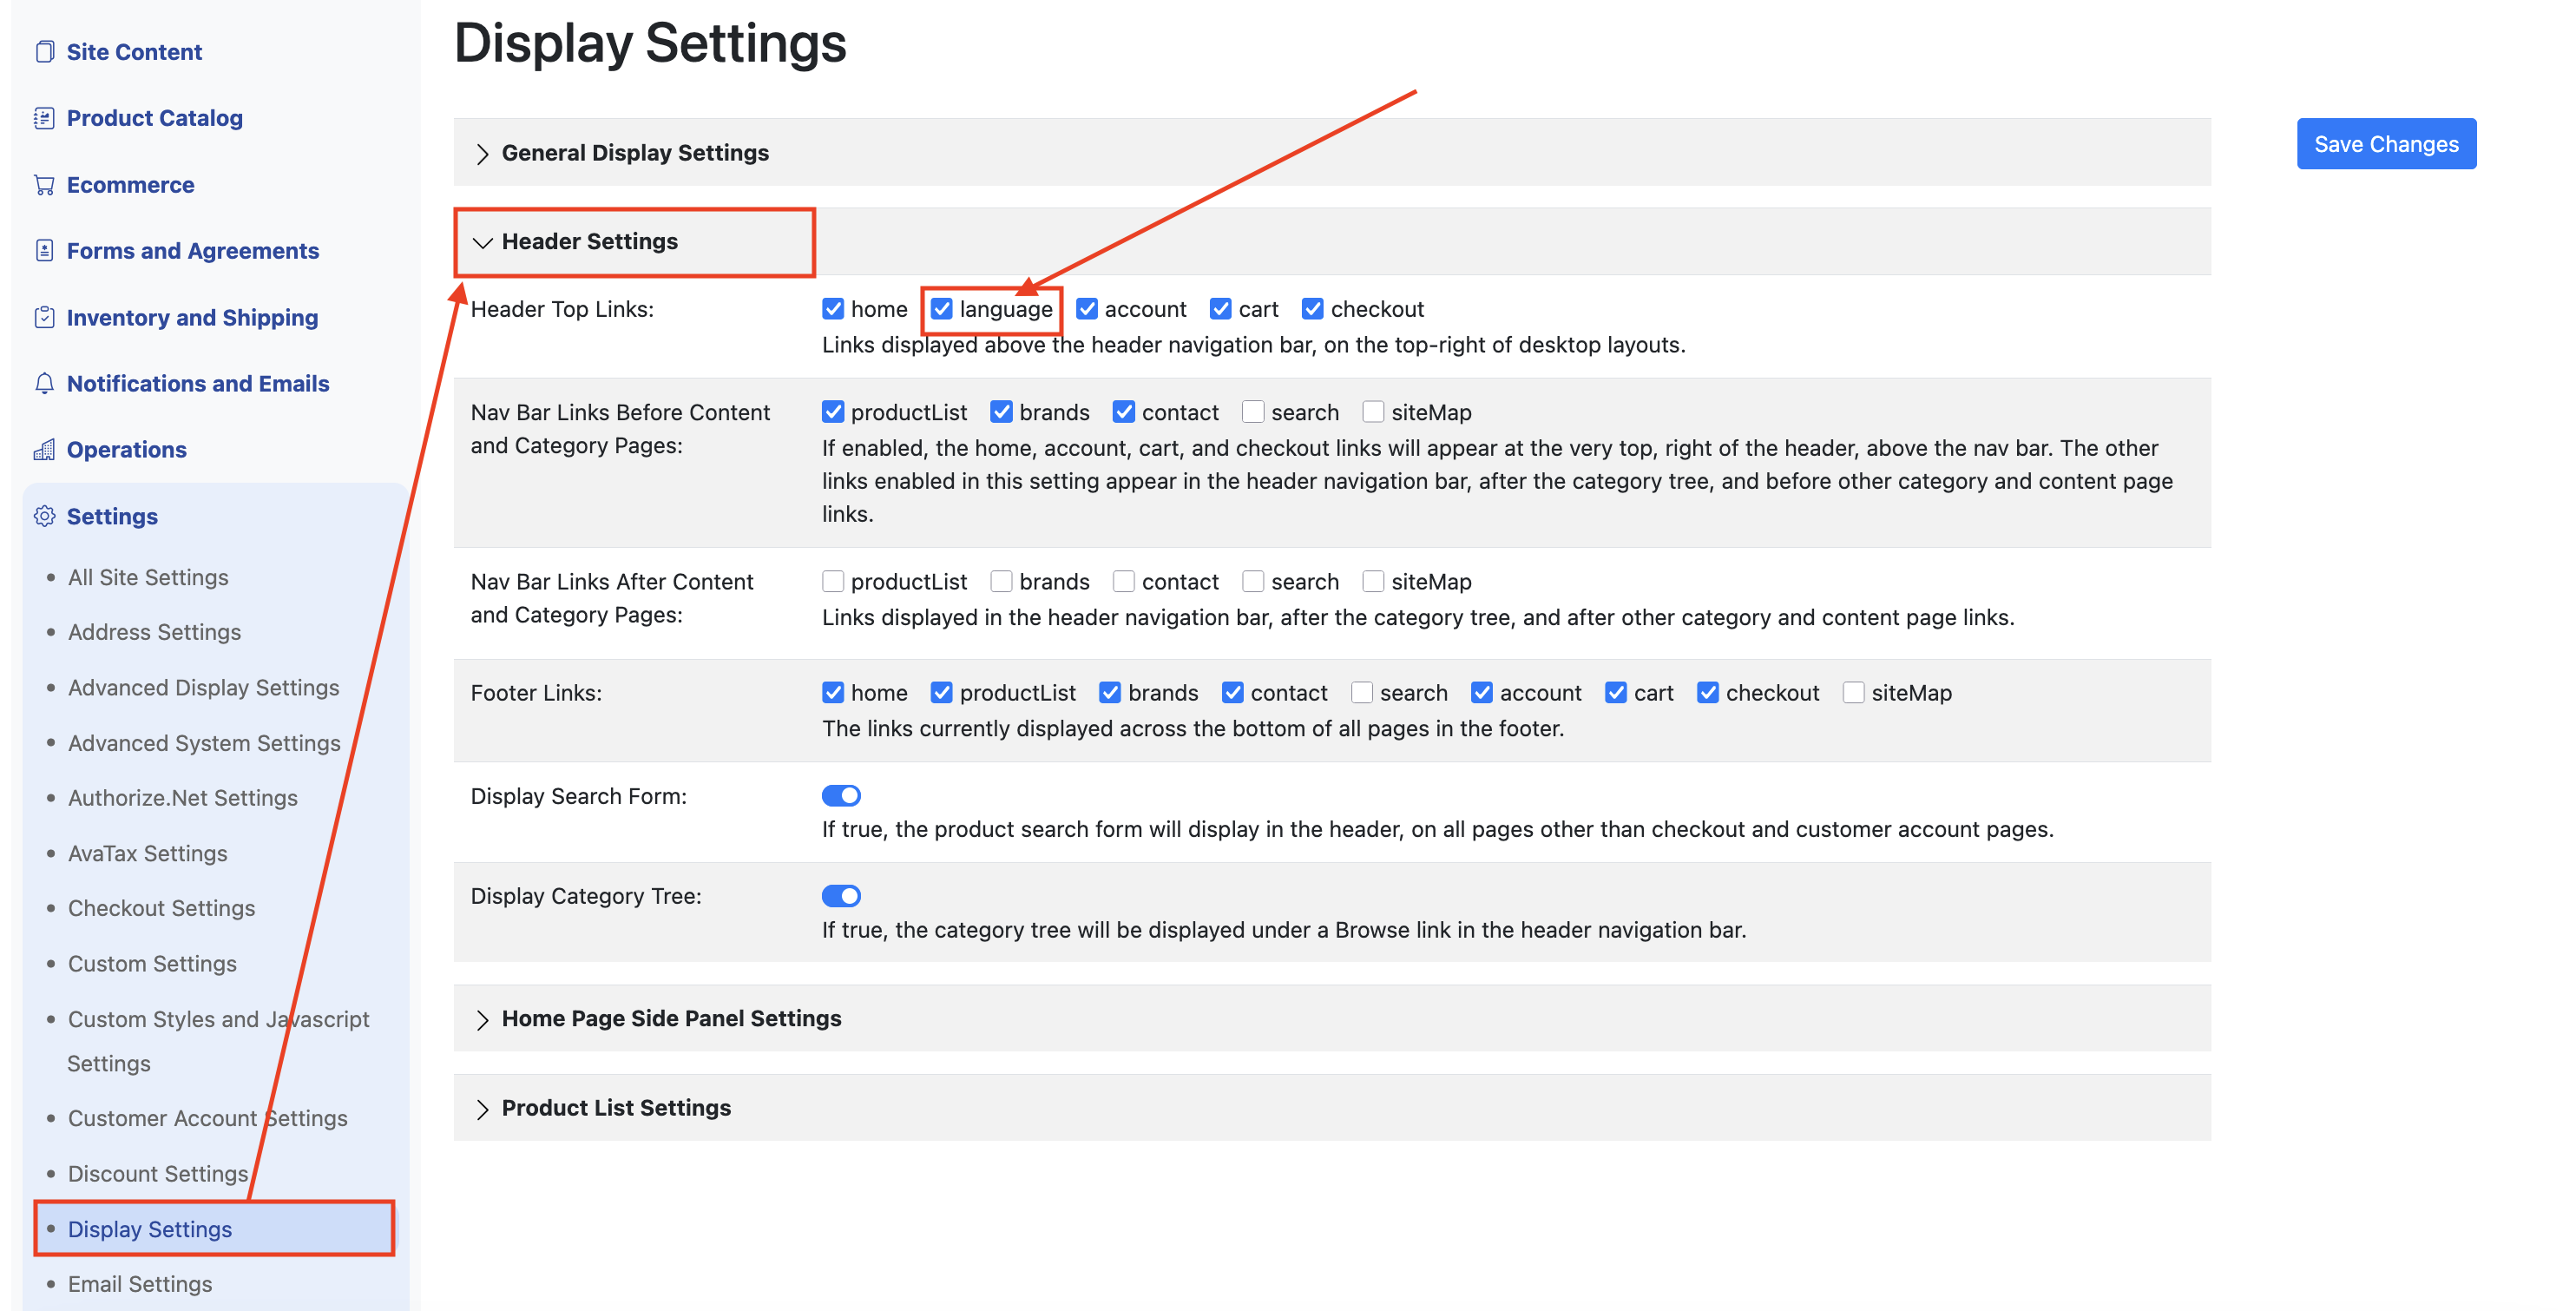Open Email Settings in sidebar

coord(140,1283)
